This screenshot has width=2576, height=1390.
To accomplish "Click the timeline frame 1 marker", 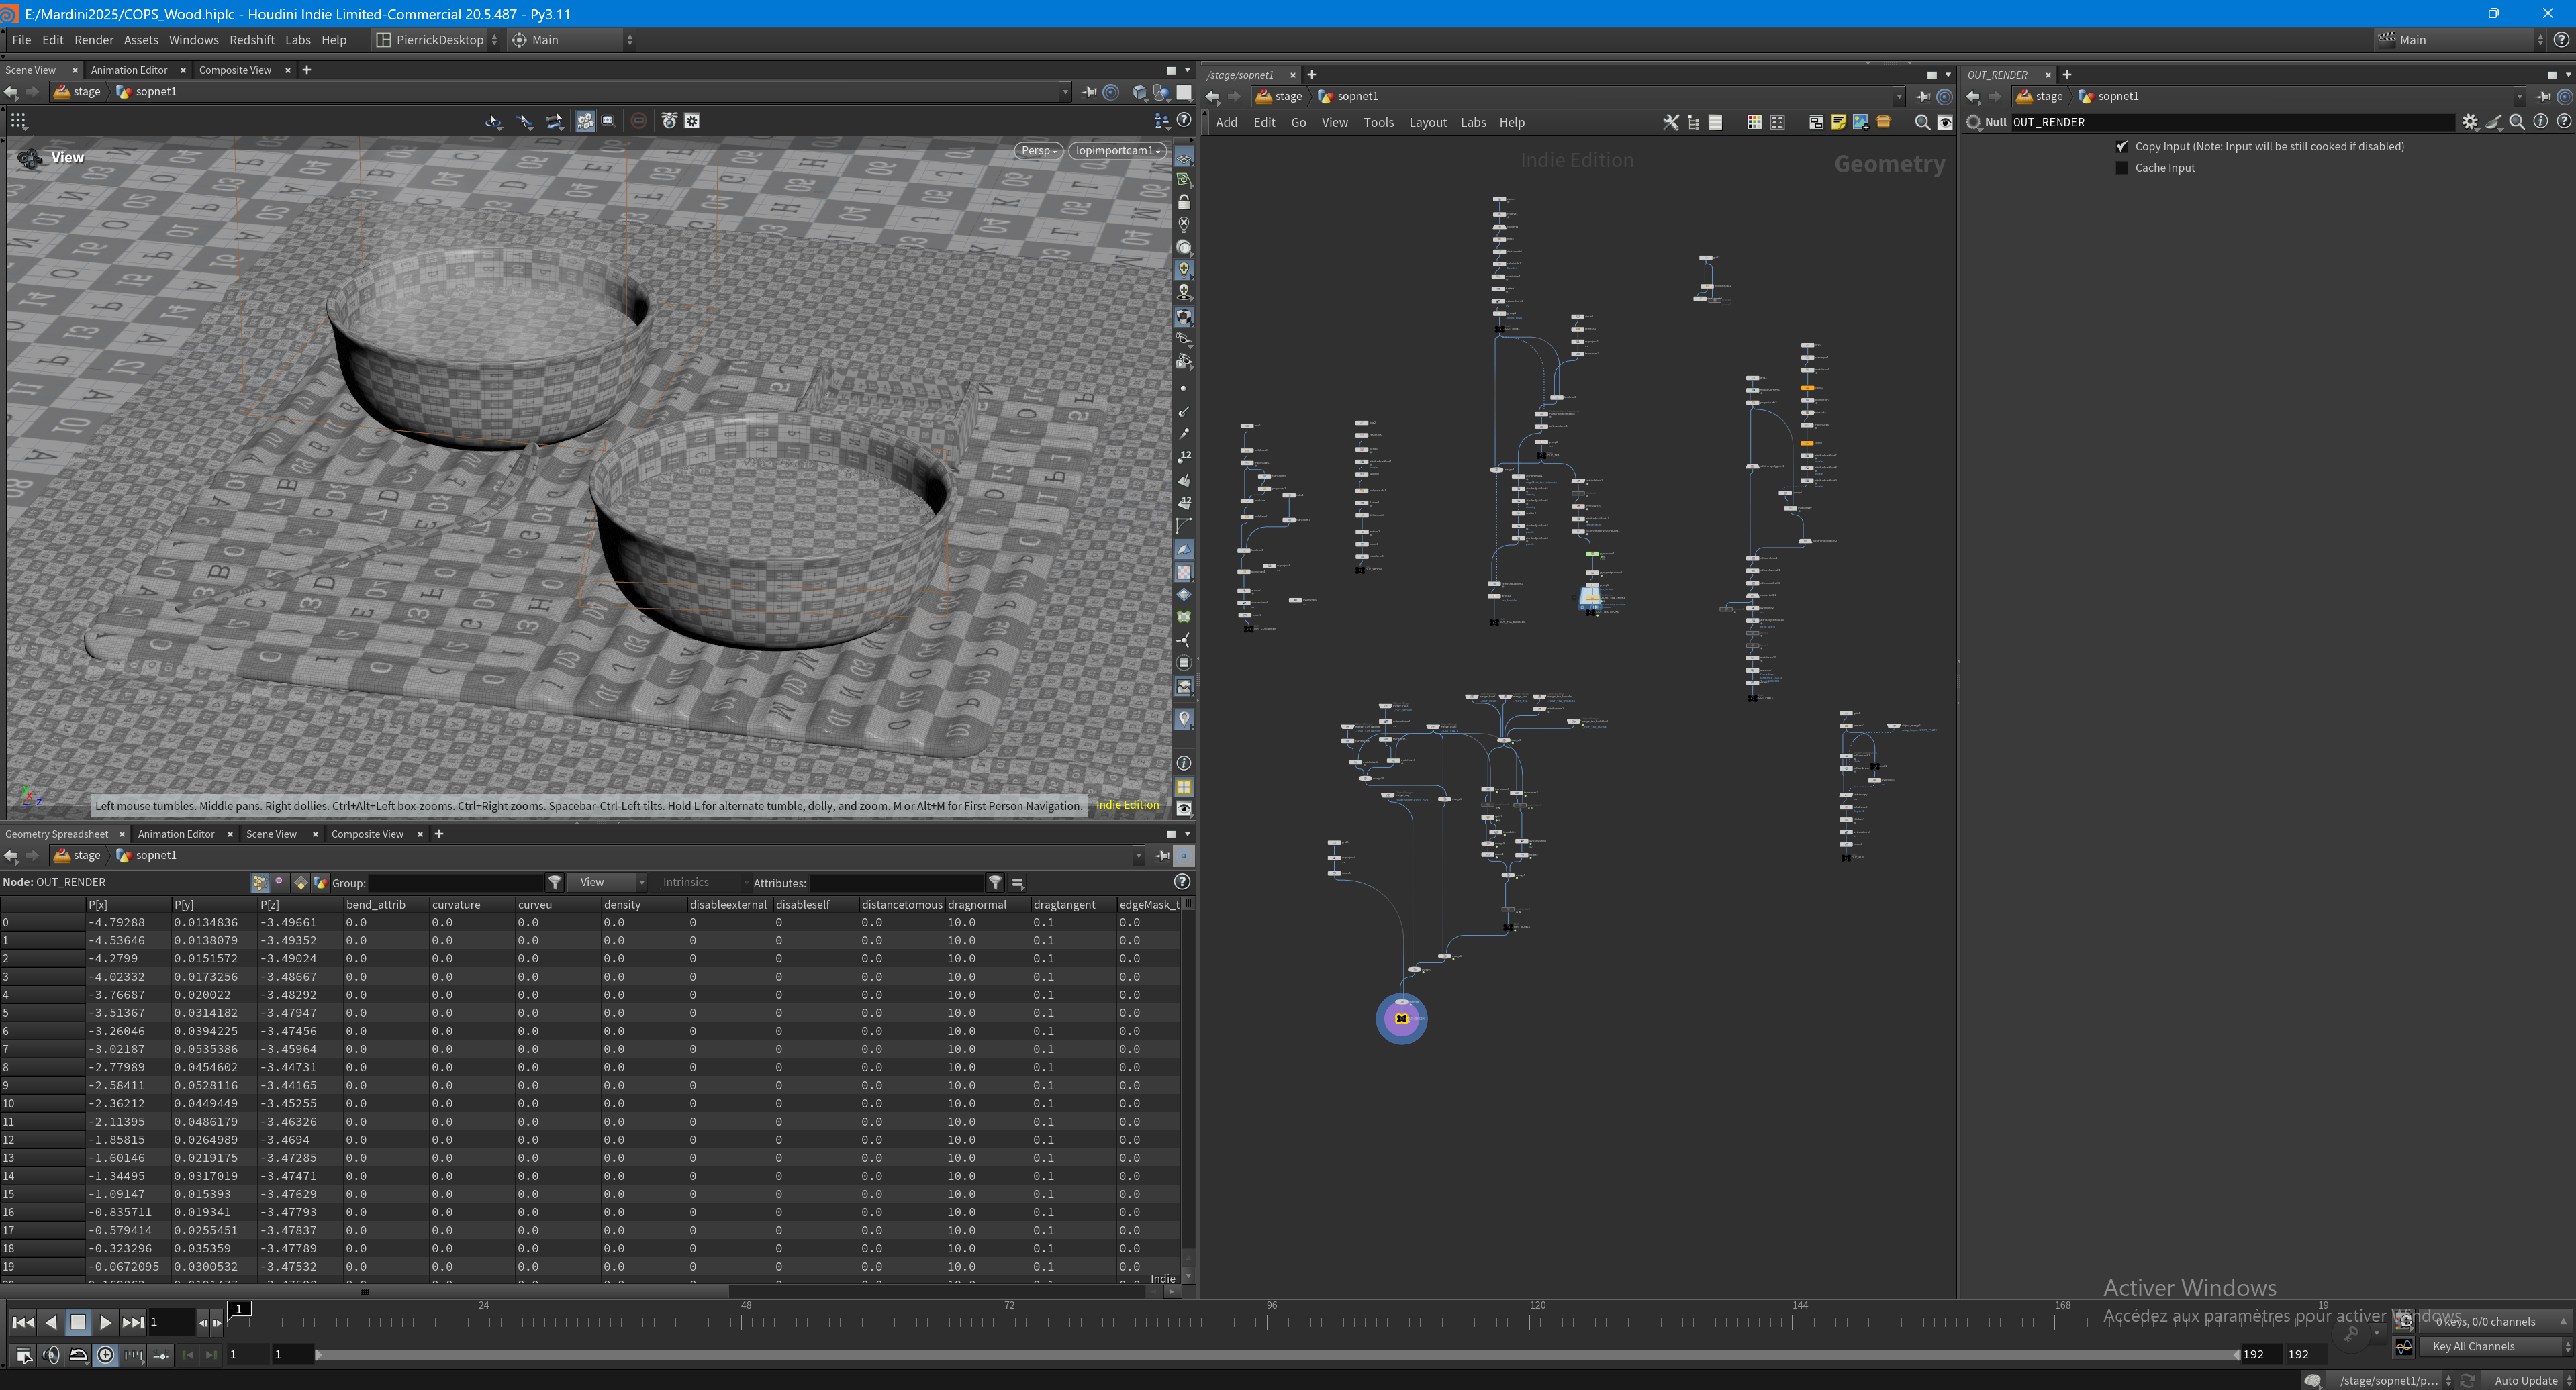I will pos(240,1309).
